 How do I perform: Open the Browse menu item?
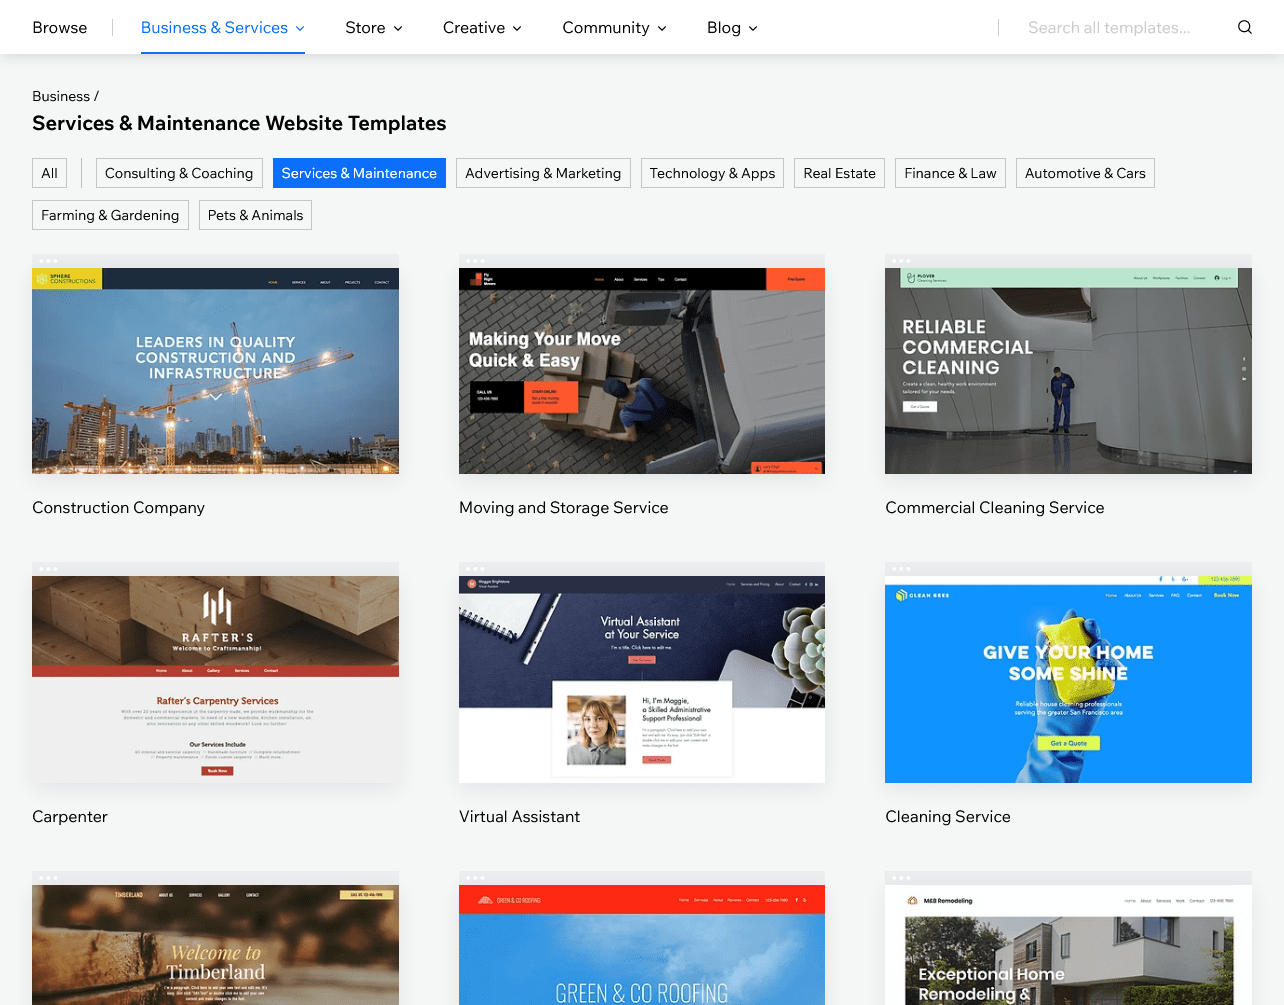point(60,28)
